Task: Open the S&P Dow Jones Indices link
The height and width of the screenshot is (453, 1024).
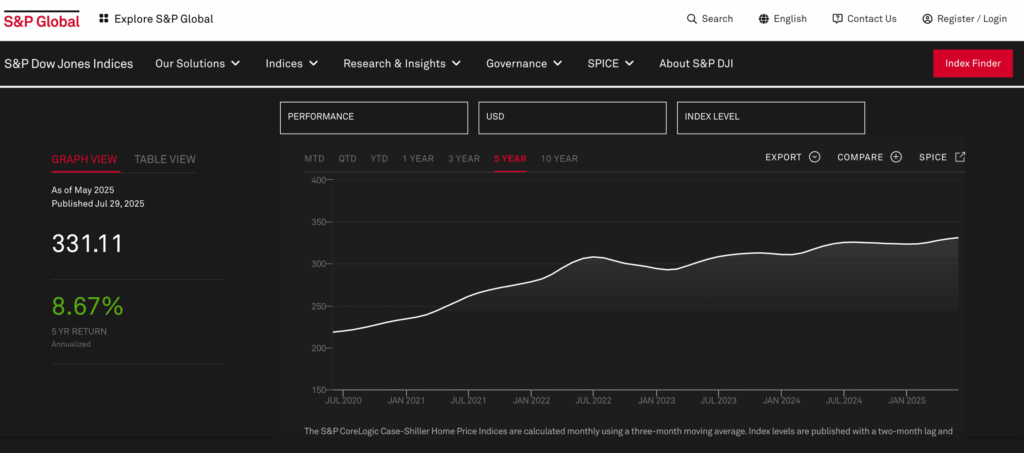Action: coord(68,64)
